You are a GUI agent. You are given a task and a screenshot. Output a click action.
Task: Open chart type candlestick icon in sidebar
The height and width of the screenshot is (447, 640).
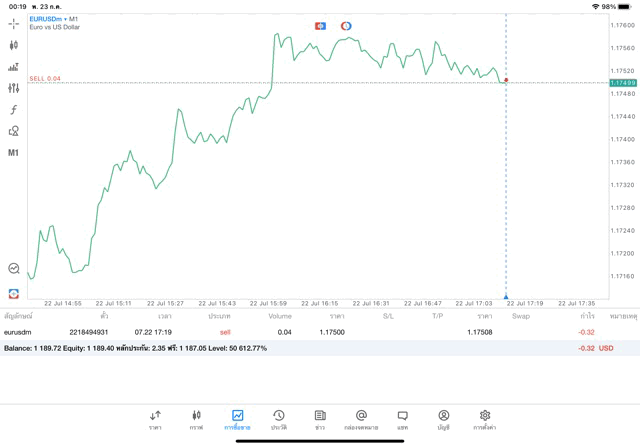coord(13,45)
